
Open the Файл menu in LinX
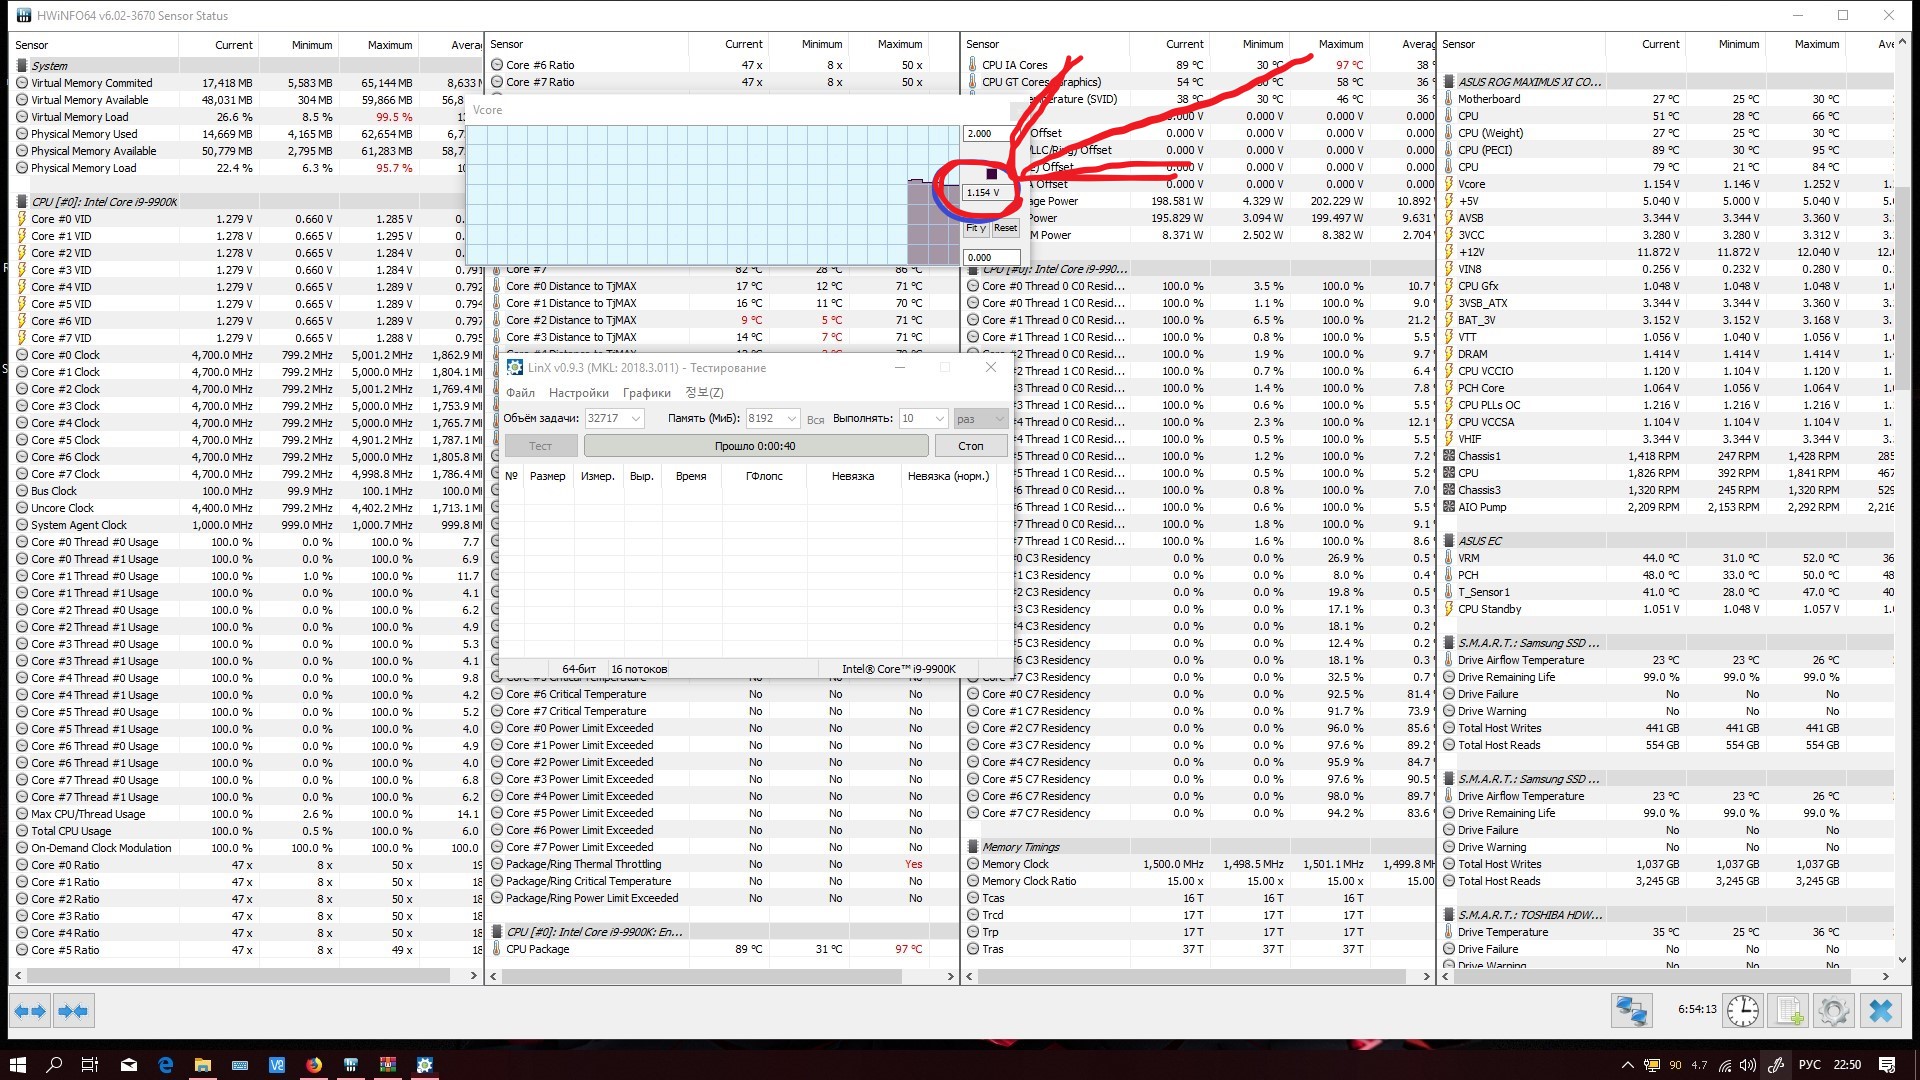520,393
